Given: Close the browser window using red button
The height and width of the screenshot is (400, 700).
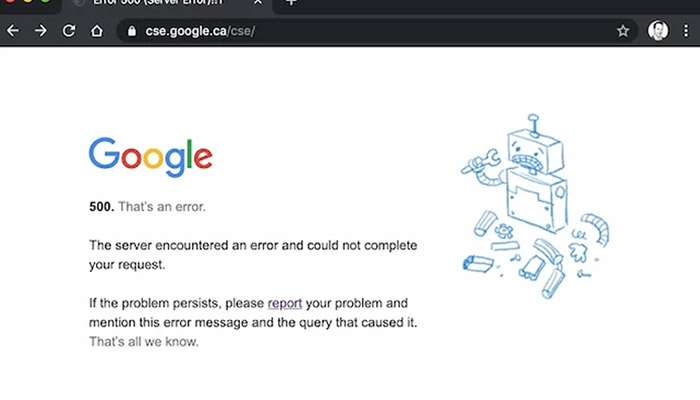Looking at the screenshot, I should click(7, 2).
